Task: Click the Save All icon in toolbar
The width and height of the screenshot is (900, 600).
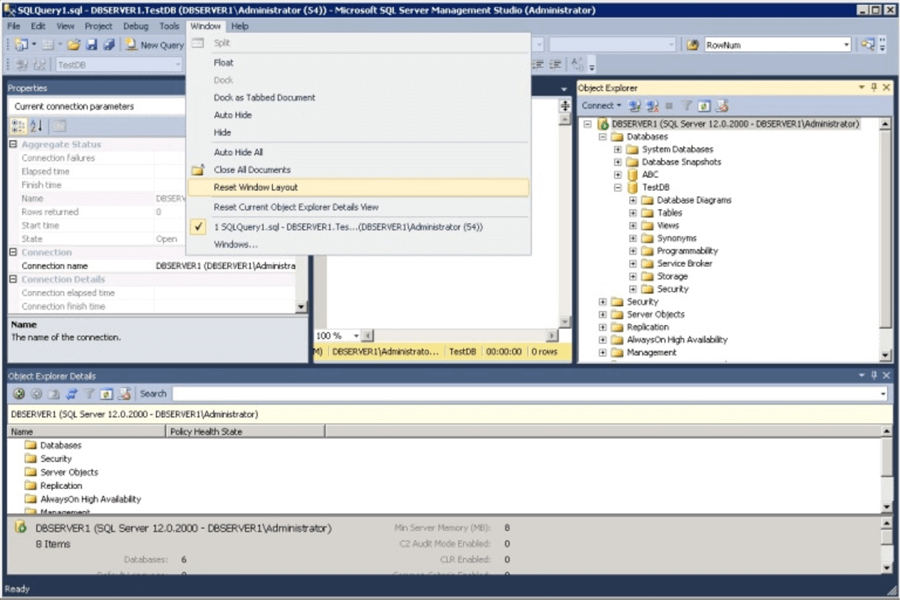Action: pyautogui.click(x=108, y=44)
